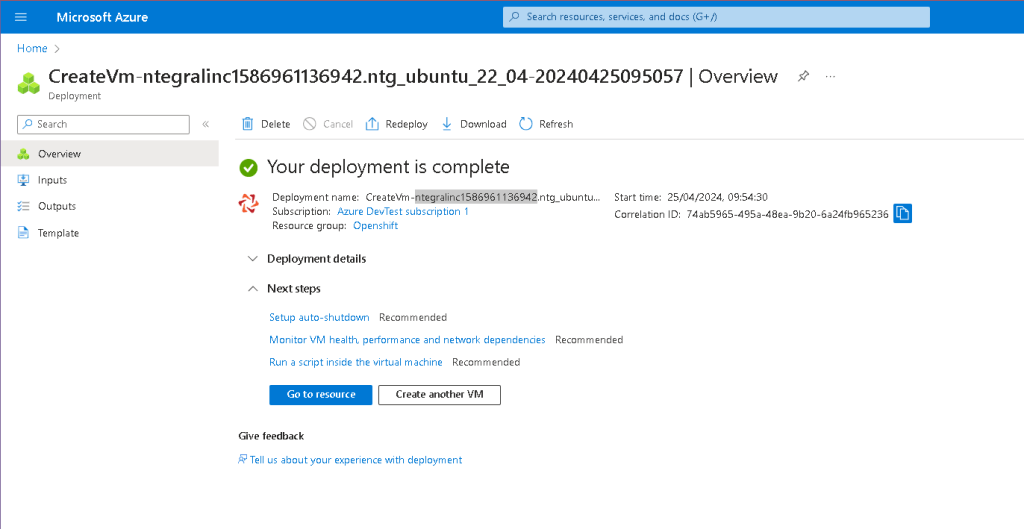Select the Correlation ID value text
The height and width of the screenshot is (529, 1024).
tap(787, 214)
